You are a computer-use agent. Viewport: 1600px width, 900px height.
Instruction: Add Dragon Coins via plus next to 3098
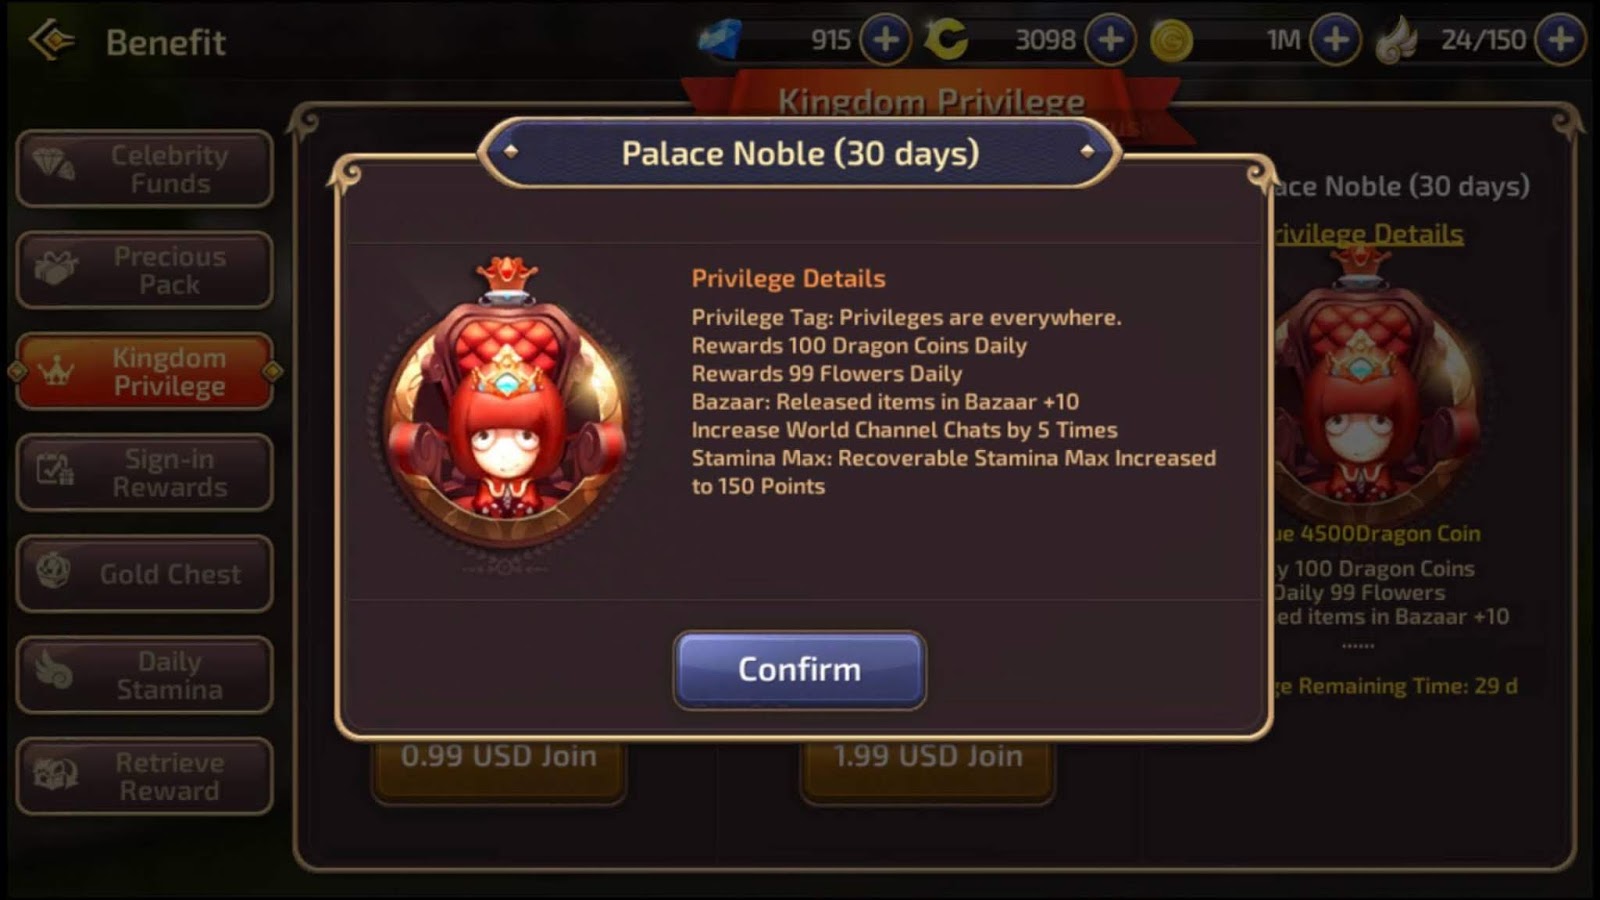pyautogui.click(x=1110, y=40)
